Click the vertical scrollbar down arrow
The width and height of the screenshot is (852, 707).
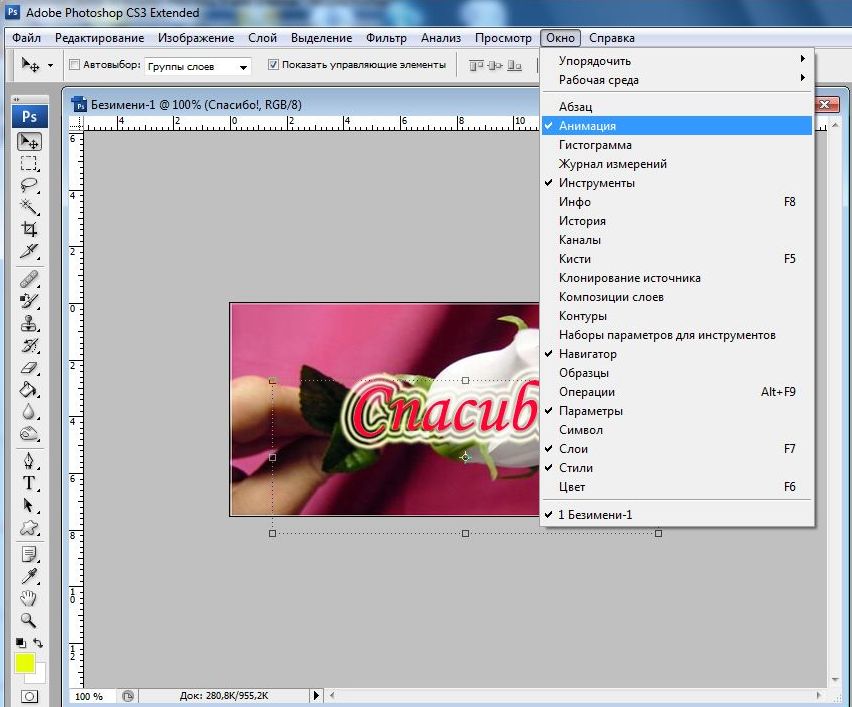point(835,679)
